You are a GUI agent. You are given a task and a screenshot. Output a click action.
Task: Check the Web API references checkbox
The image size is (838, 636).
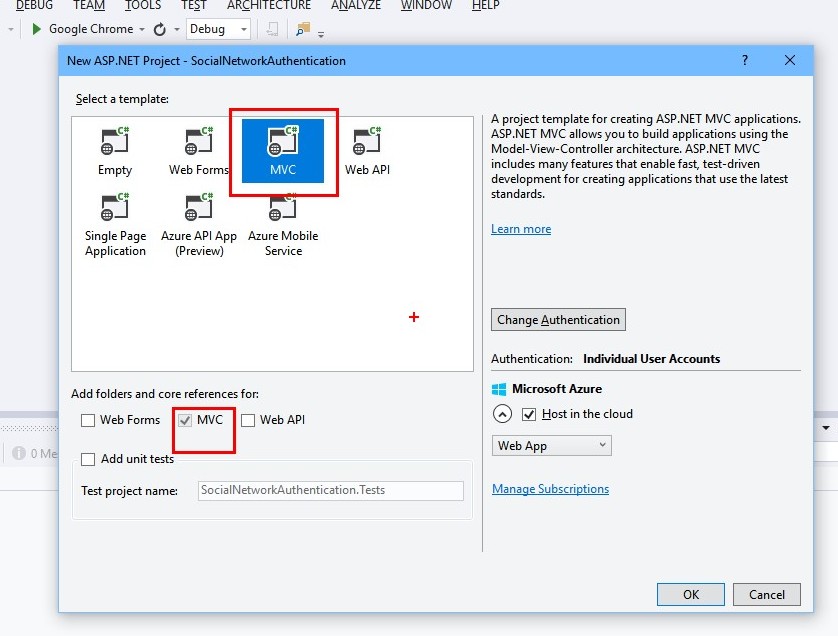pyautogui.click(x=247, y=420)
